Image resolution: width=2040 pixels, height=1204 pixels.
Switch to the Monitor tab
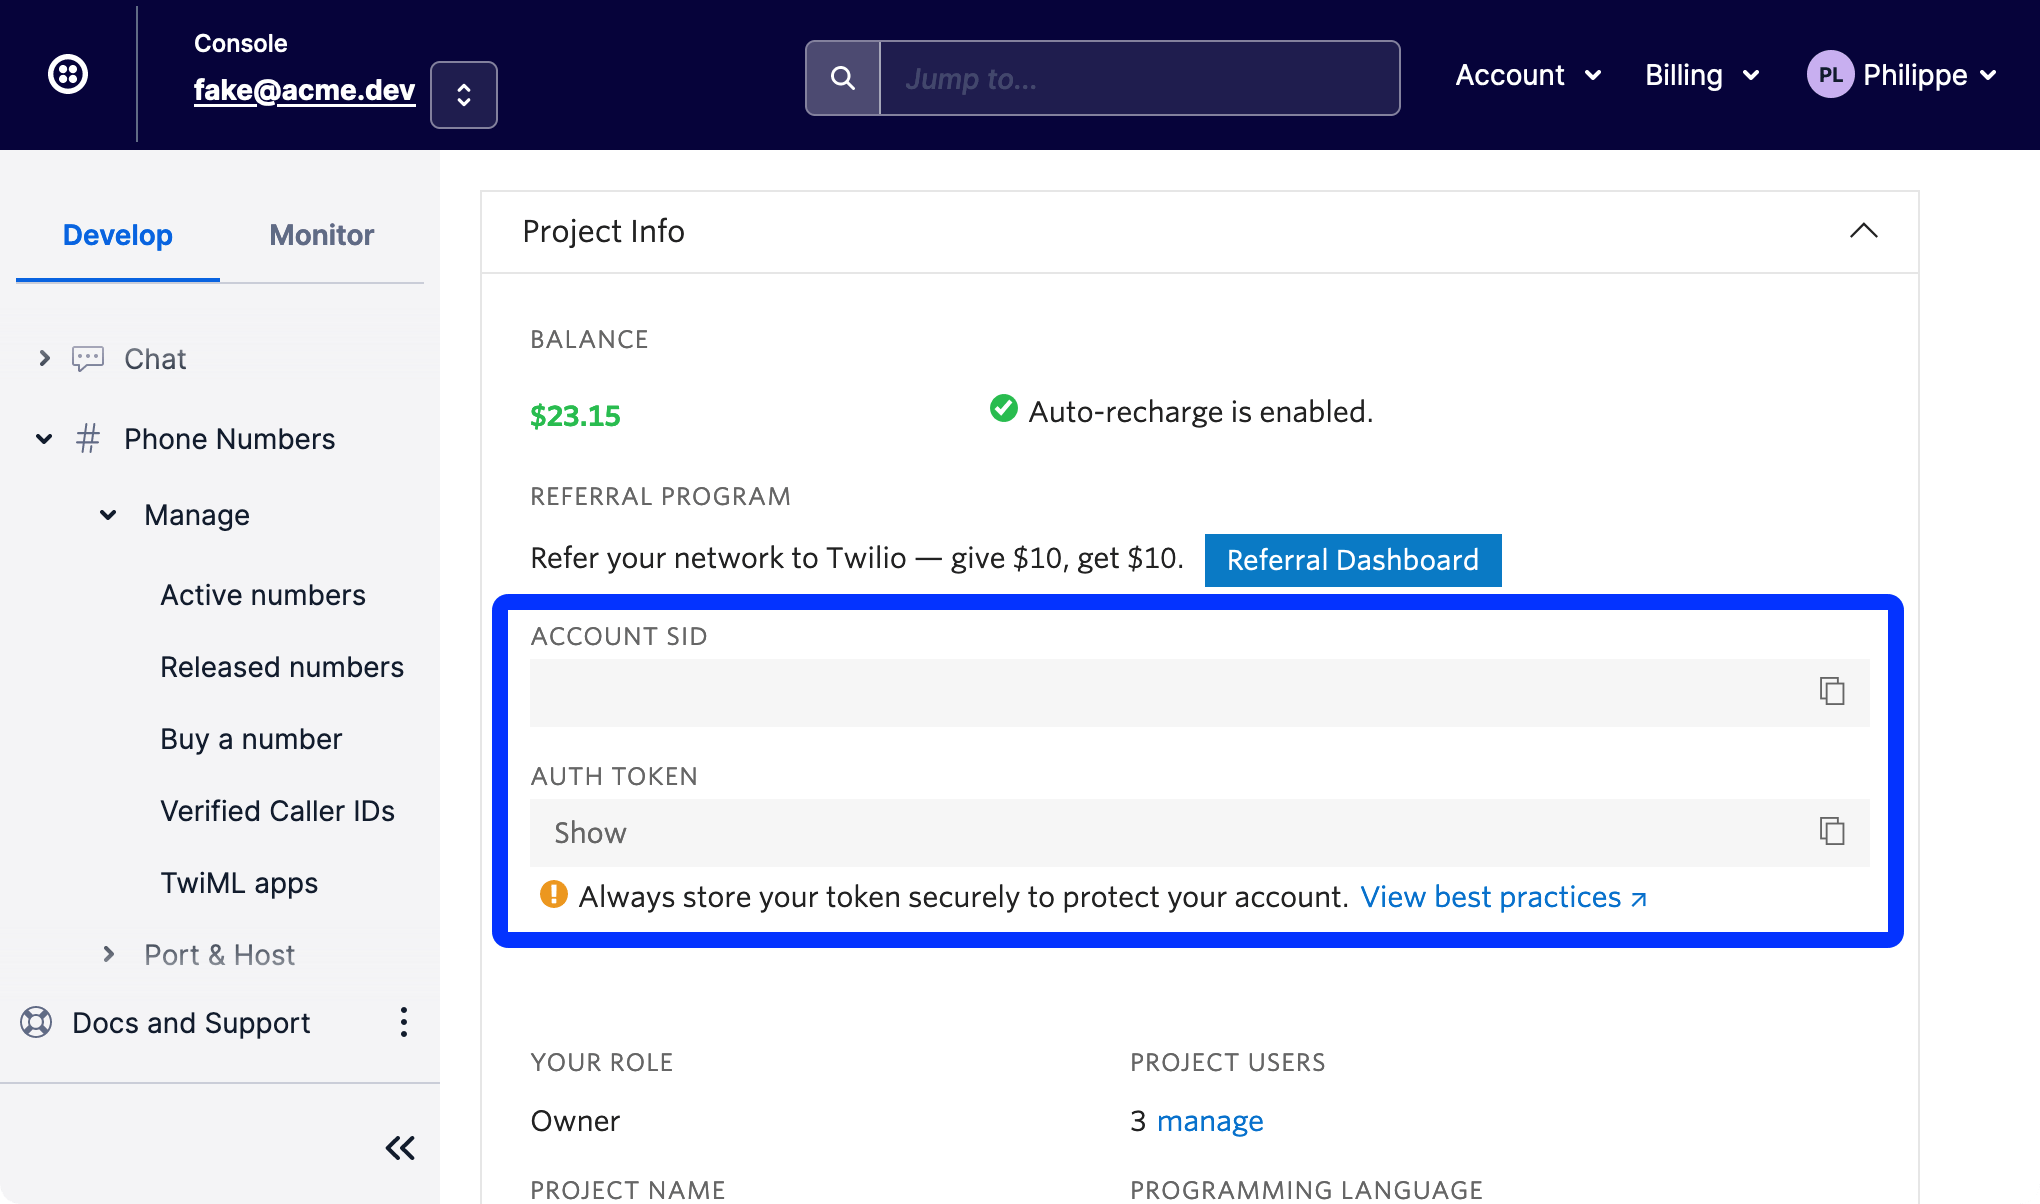[x=321, y=235]
